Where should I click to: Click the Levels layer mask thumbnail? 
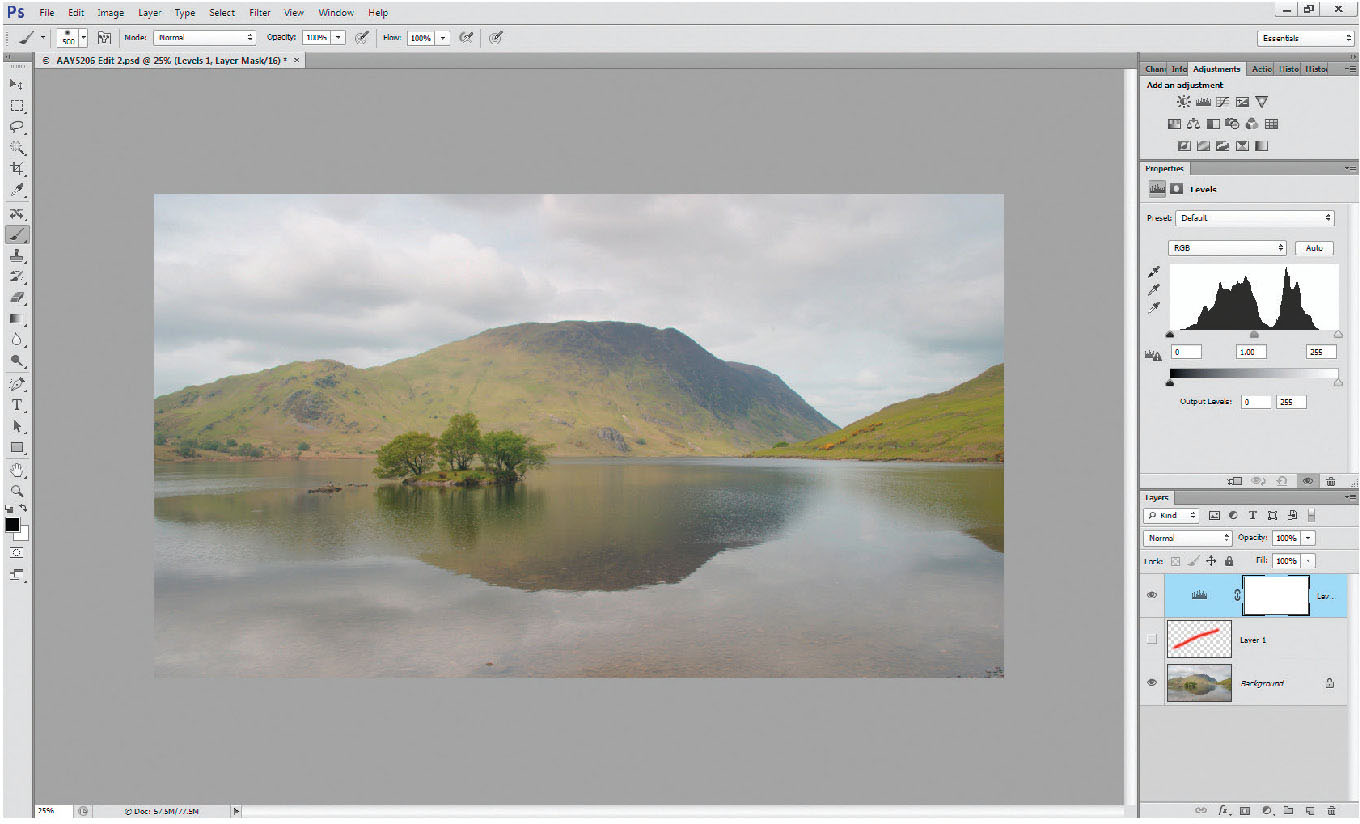pyautogui.click(x=1276, y=595)
